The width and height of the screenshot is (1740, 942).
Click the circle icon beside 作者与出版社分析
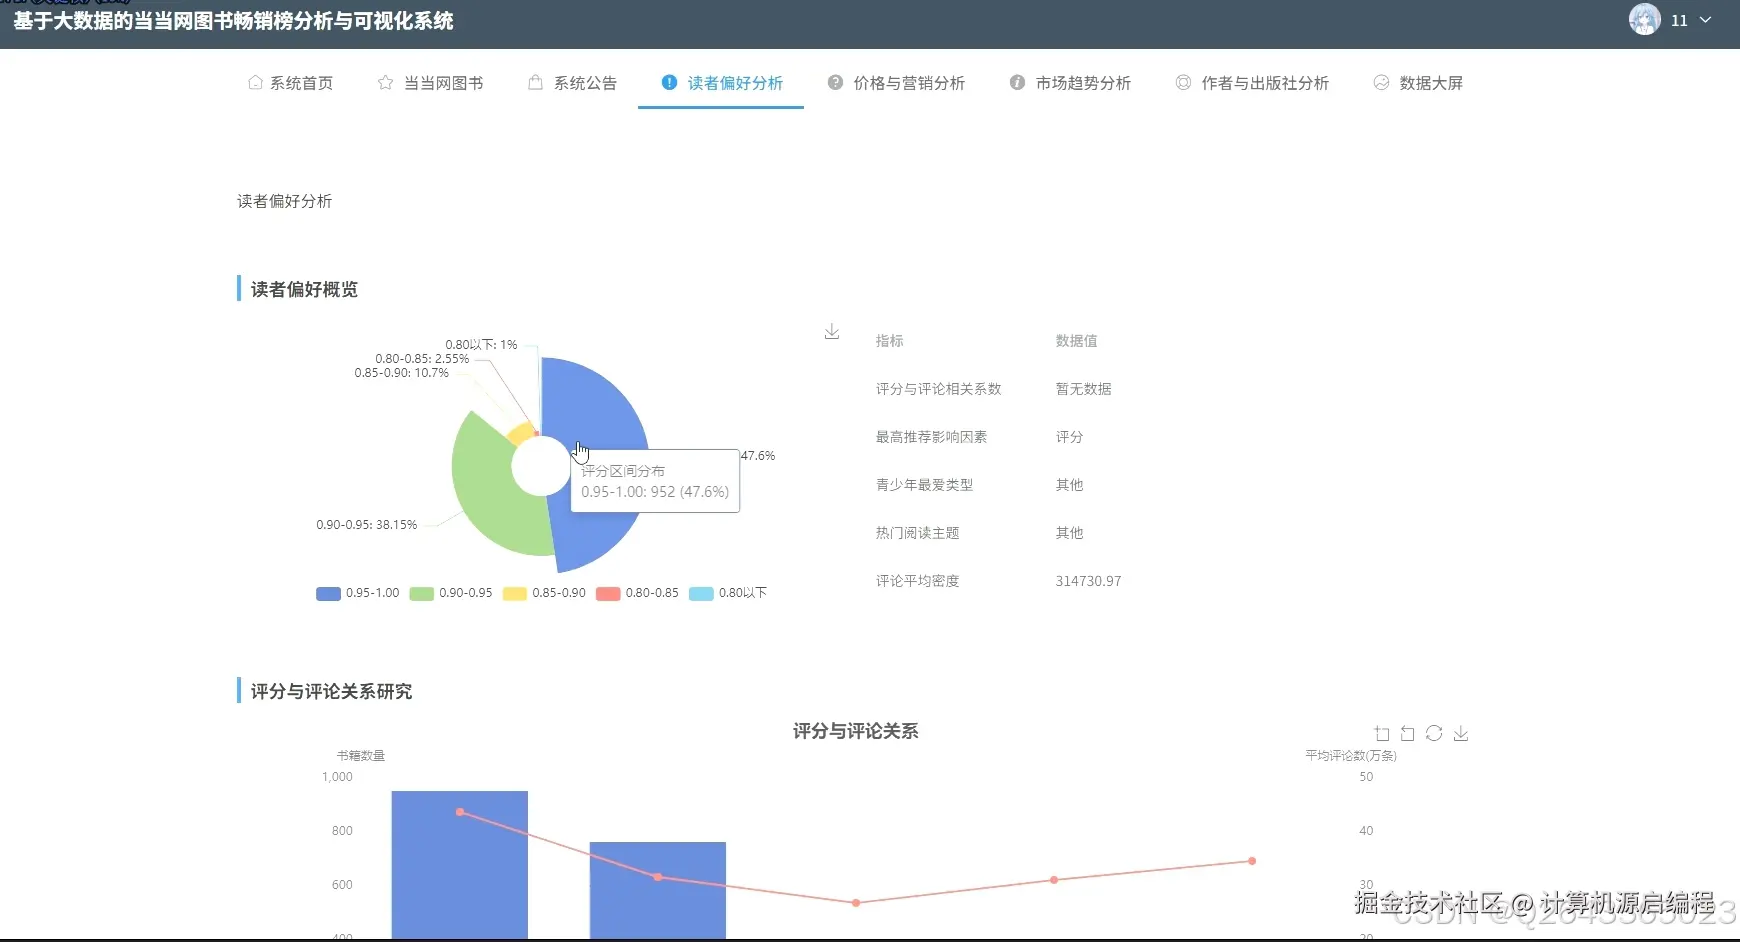click(1183, 83)
